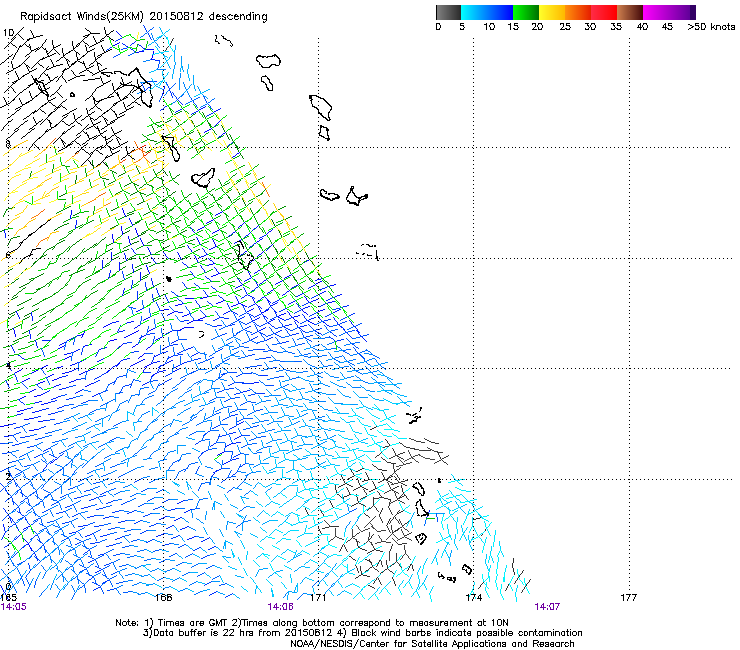Click the 'Rapidscat Winds(25KM) 20150812 descending' title
This screenshot has height=650, width=740.
pos(143,17)
